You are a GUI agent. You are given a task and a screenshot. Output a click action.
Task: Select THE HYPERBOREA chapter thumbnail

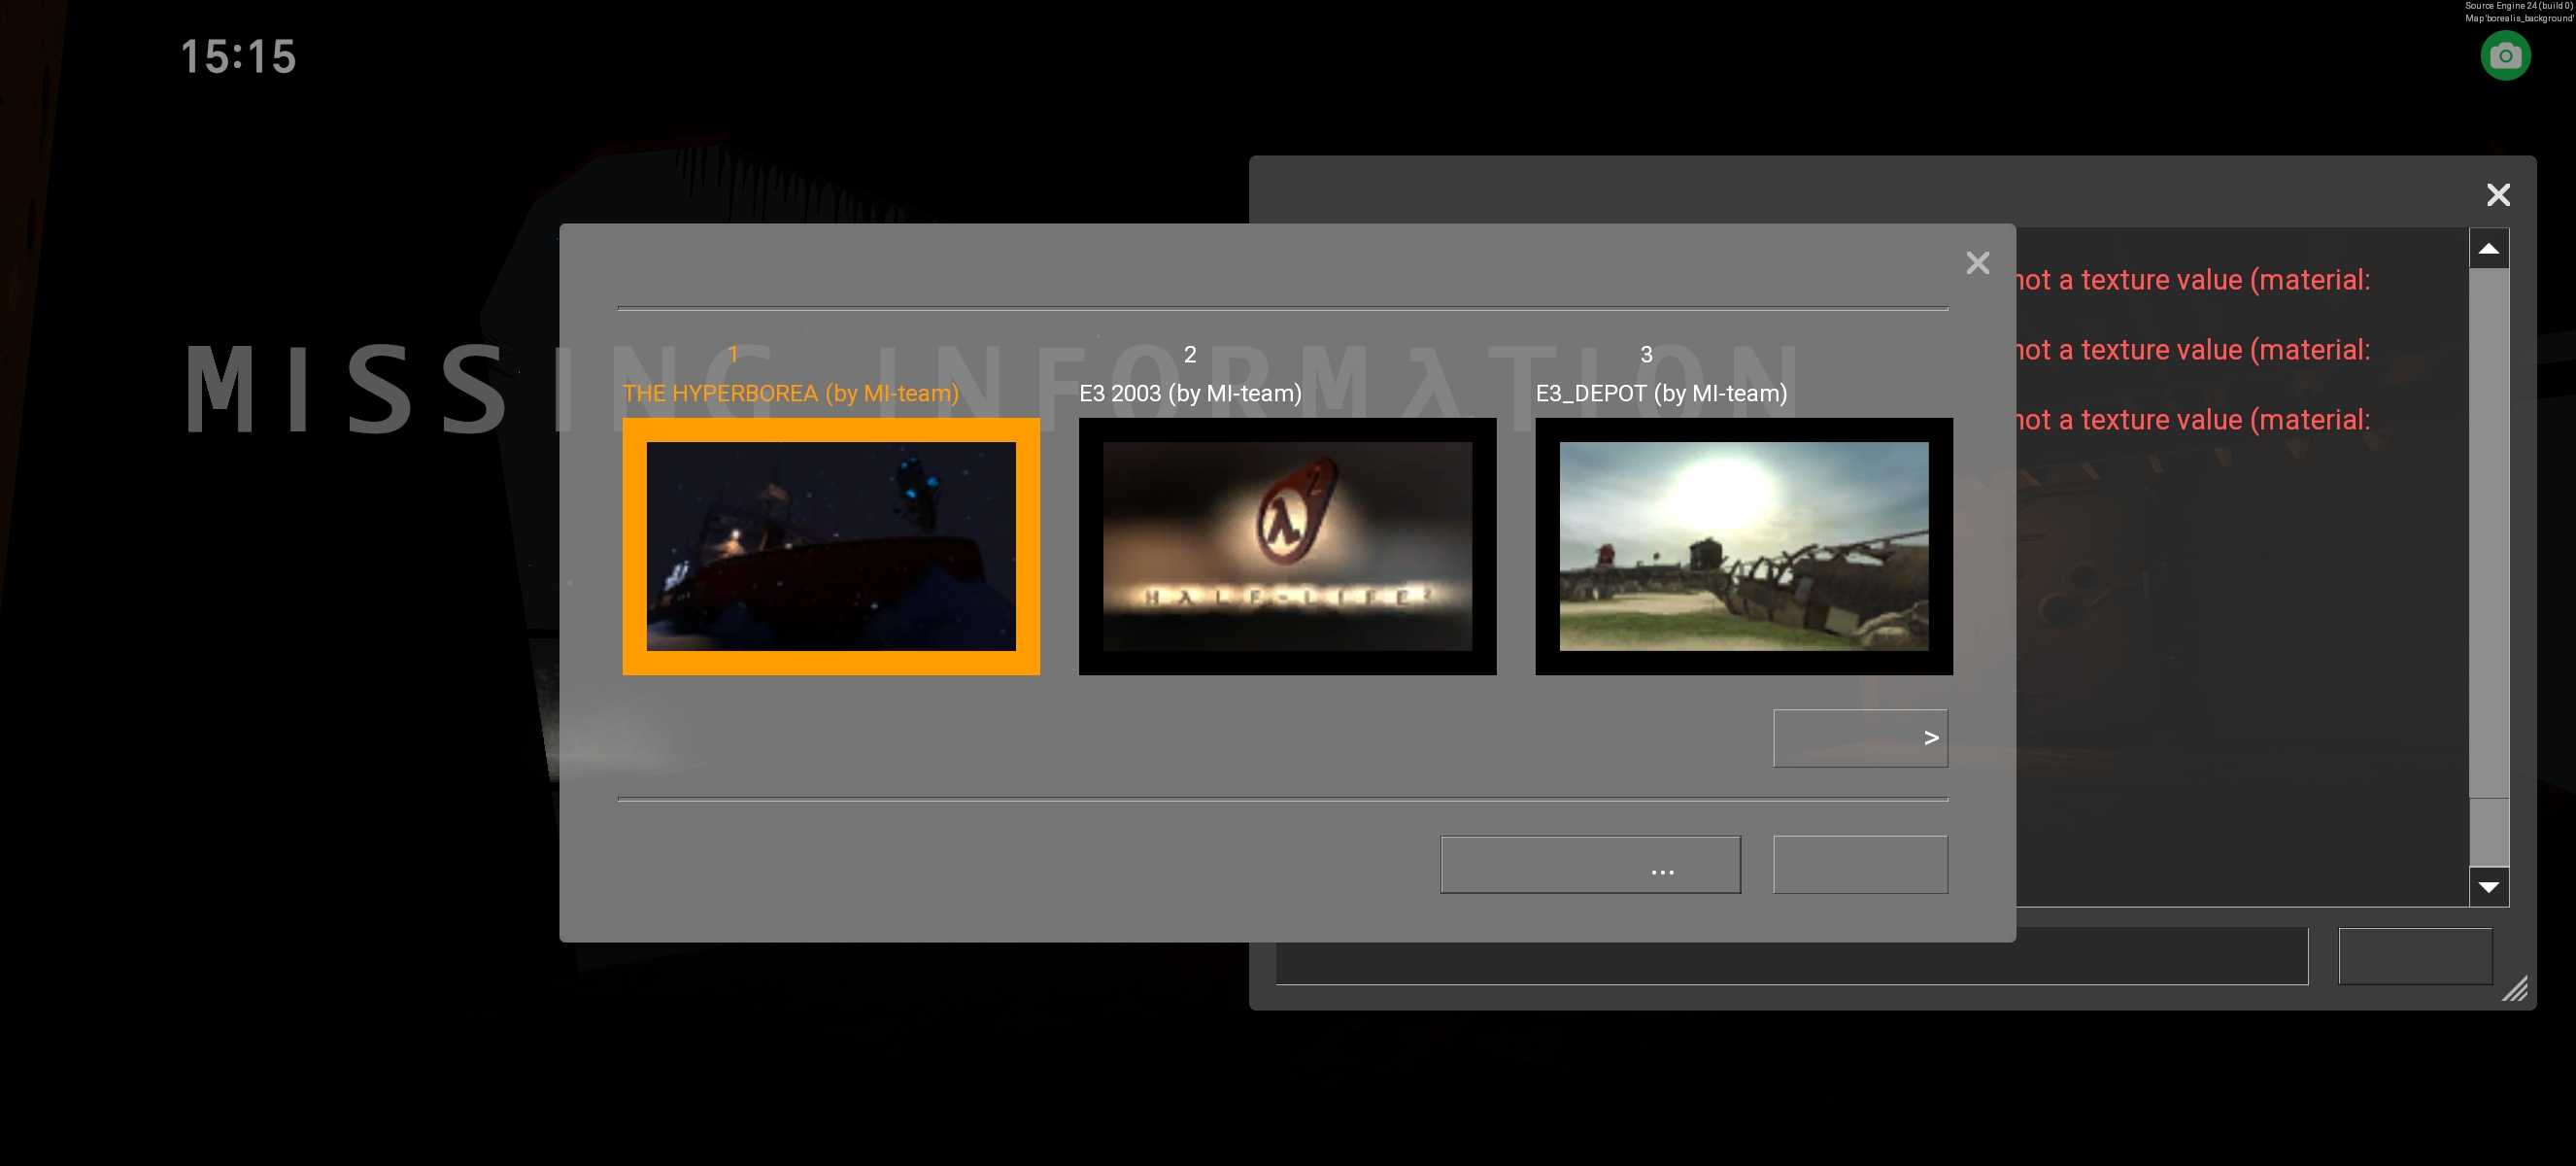(831, 546)
